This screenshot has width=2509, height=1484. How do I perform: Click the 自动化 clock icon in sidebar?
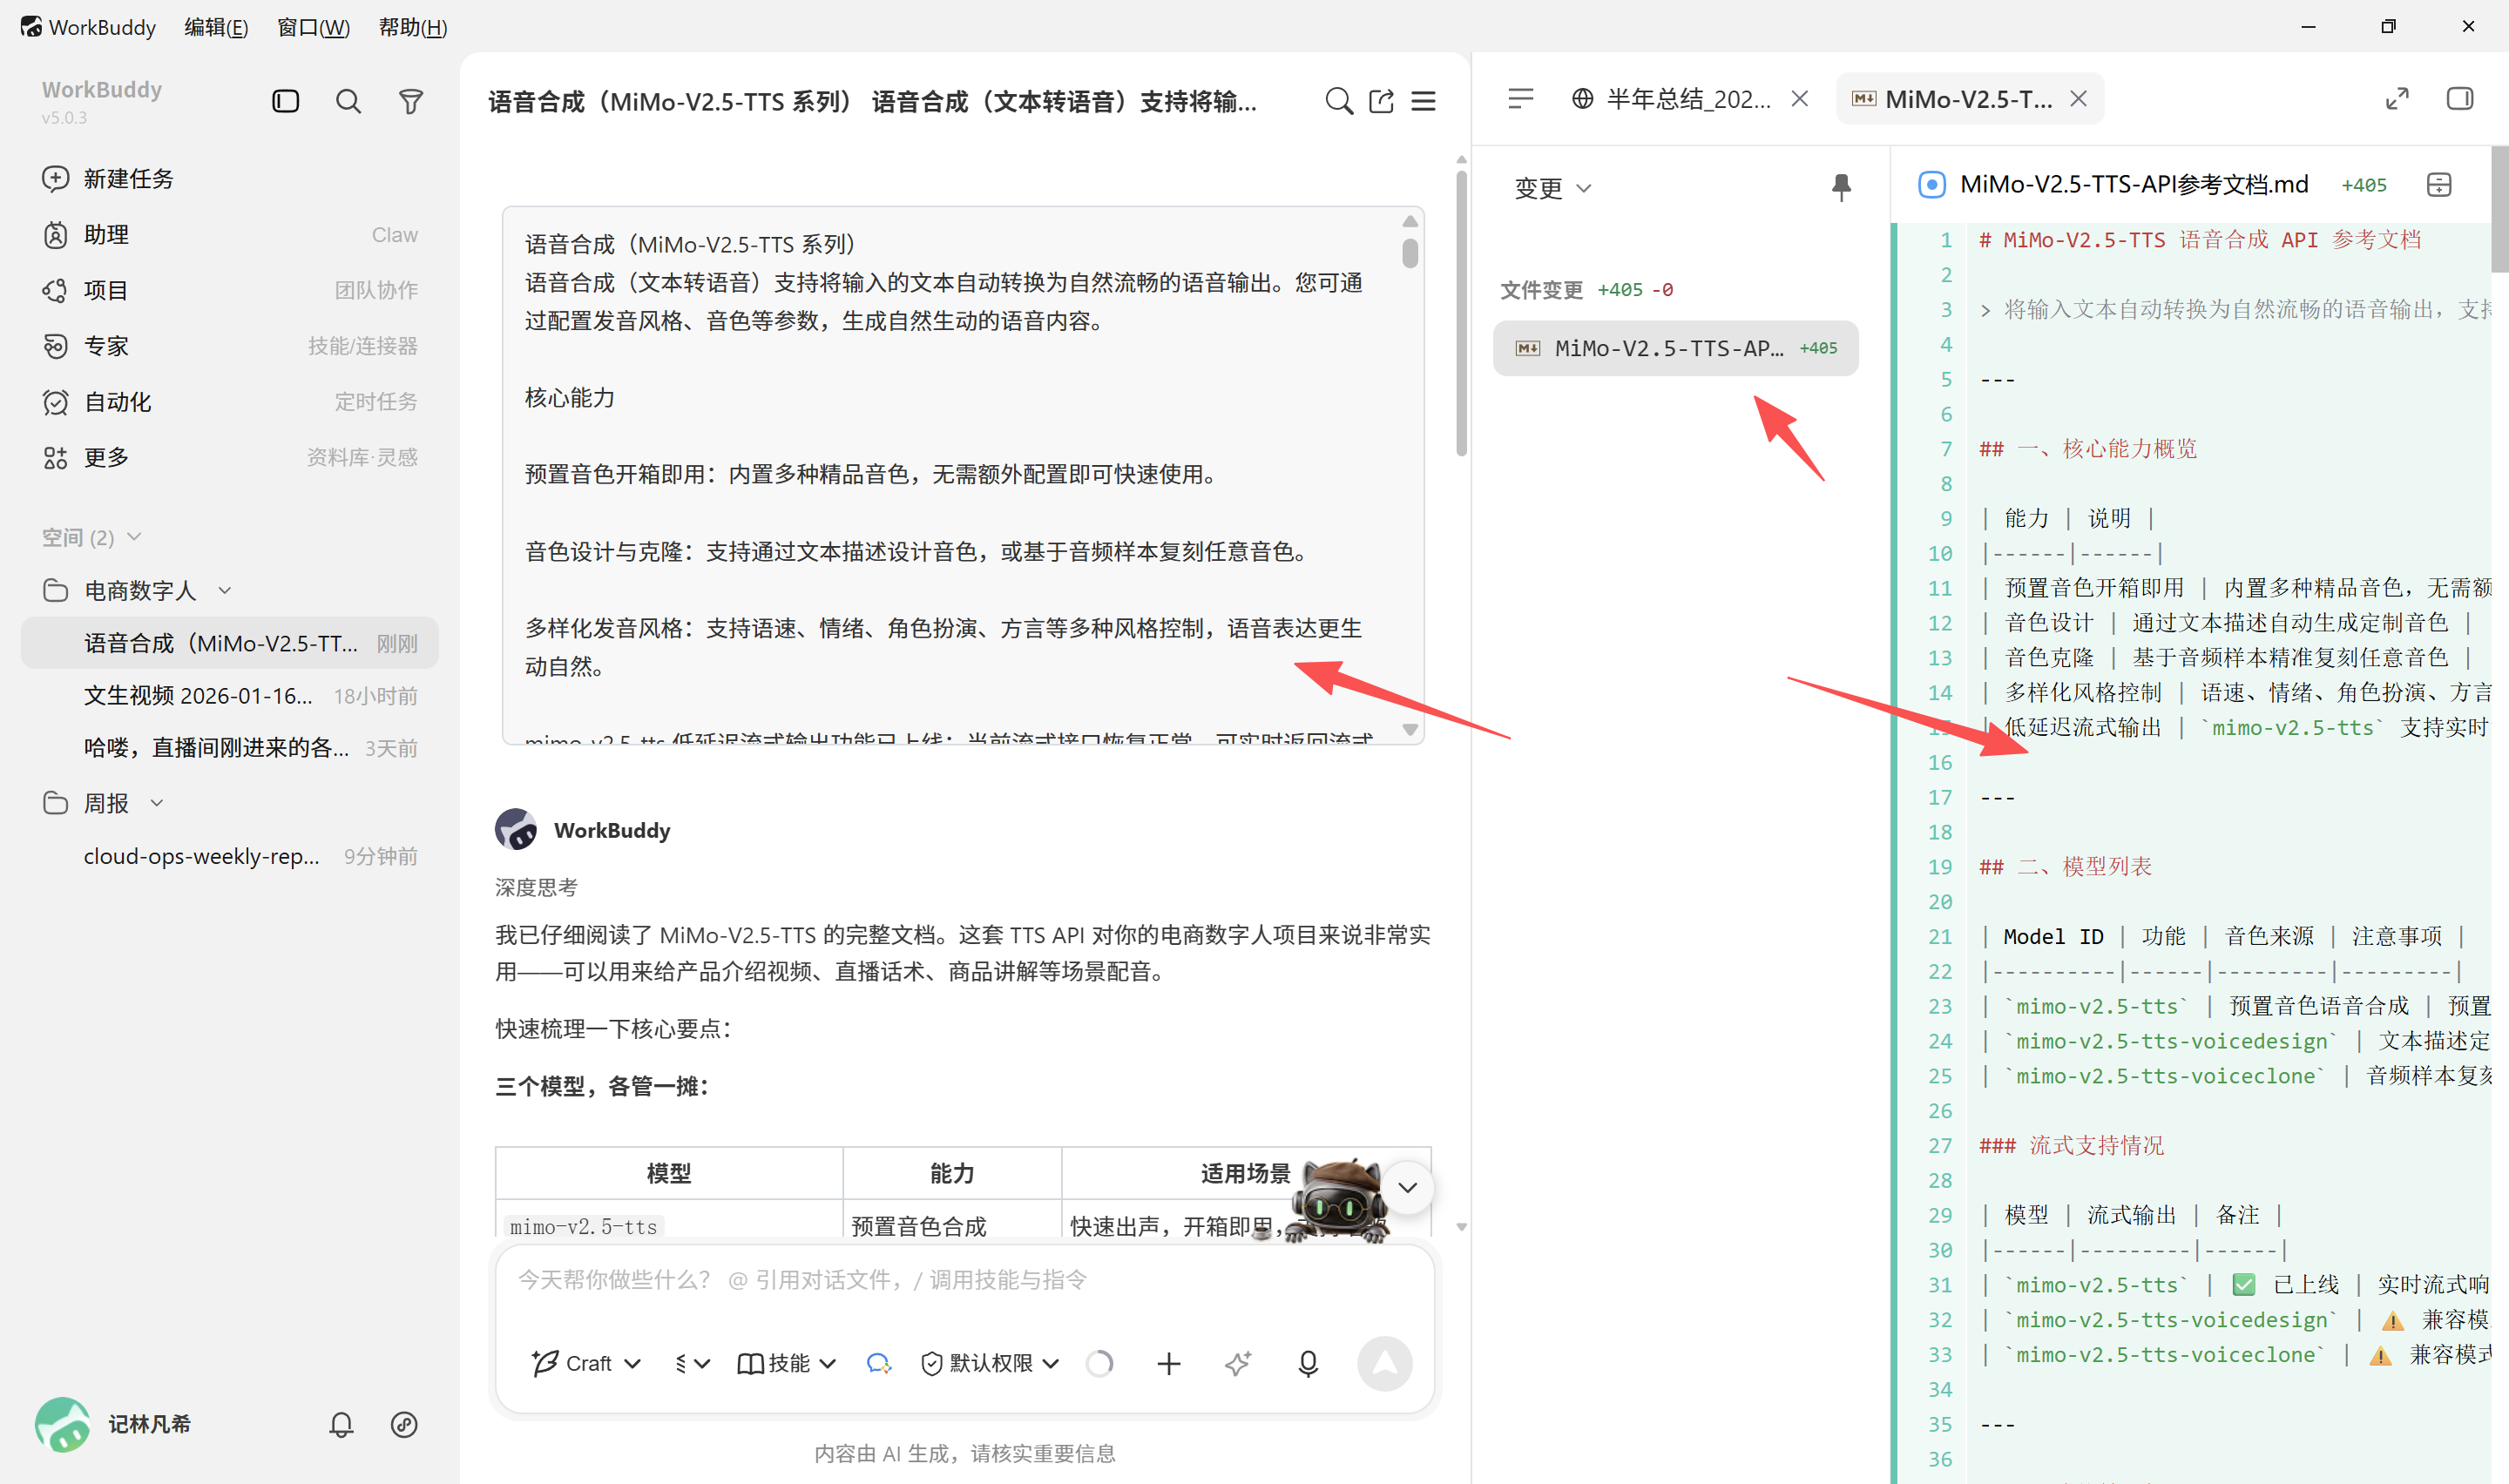pos(55,402)
